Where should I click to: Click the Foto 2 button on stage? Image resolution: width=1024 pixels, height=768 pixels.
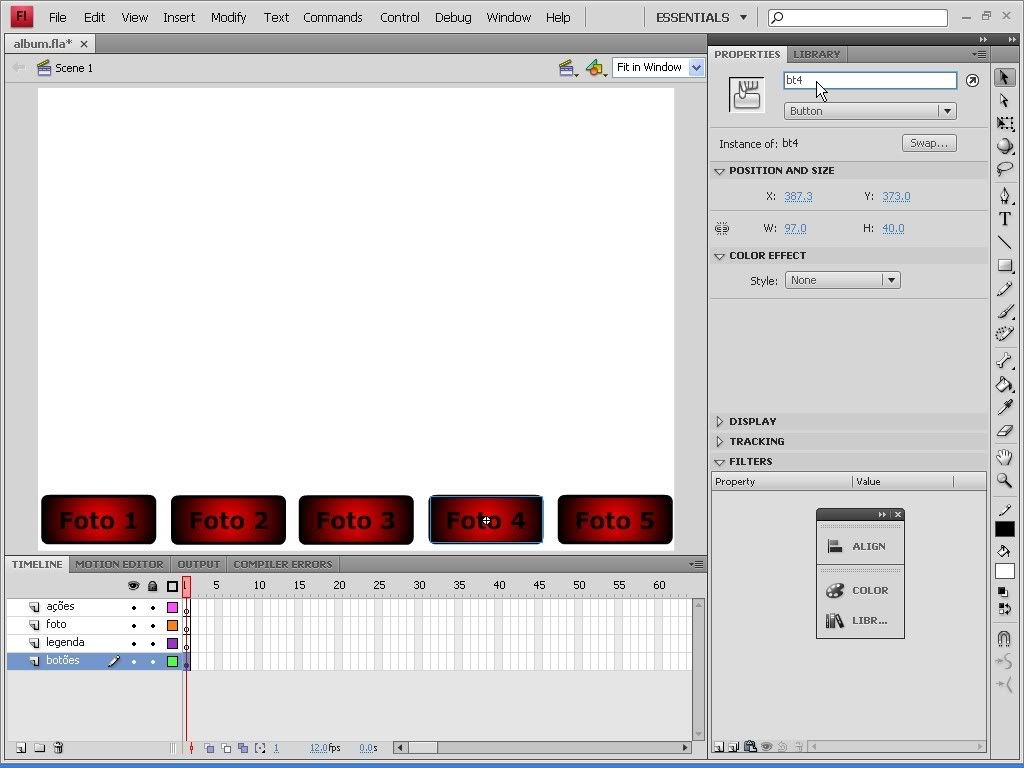(228, 520)
